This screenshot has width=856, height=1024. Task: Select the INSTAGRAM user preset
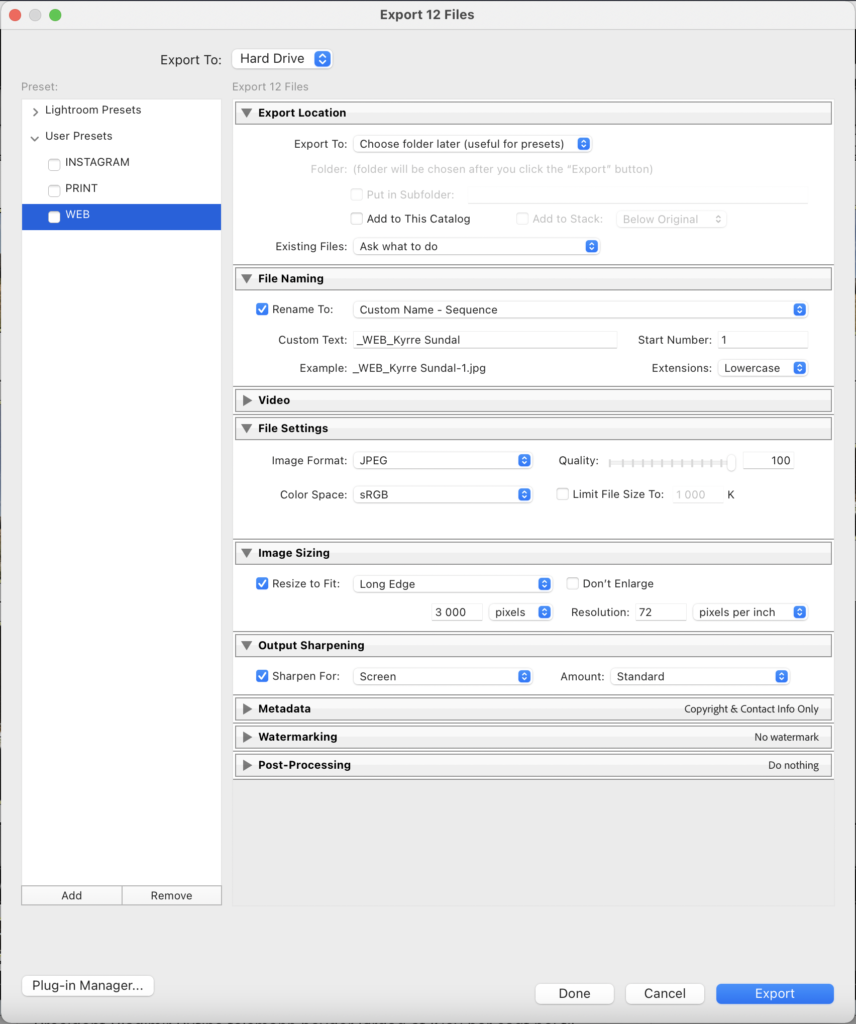click(x=97, y=162)
